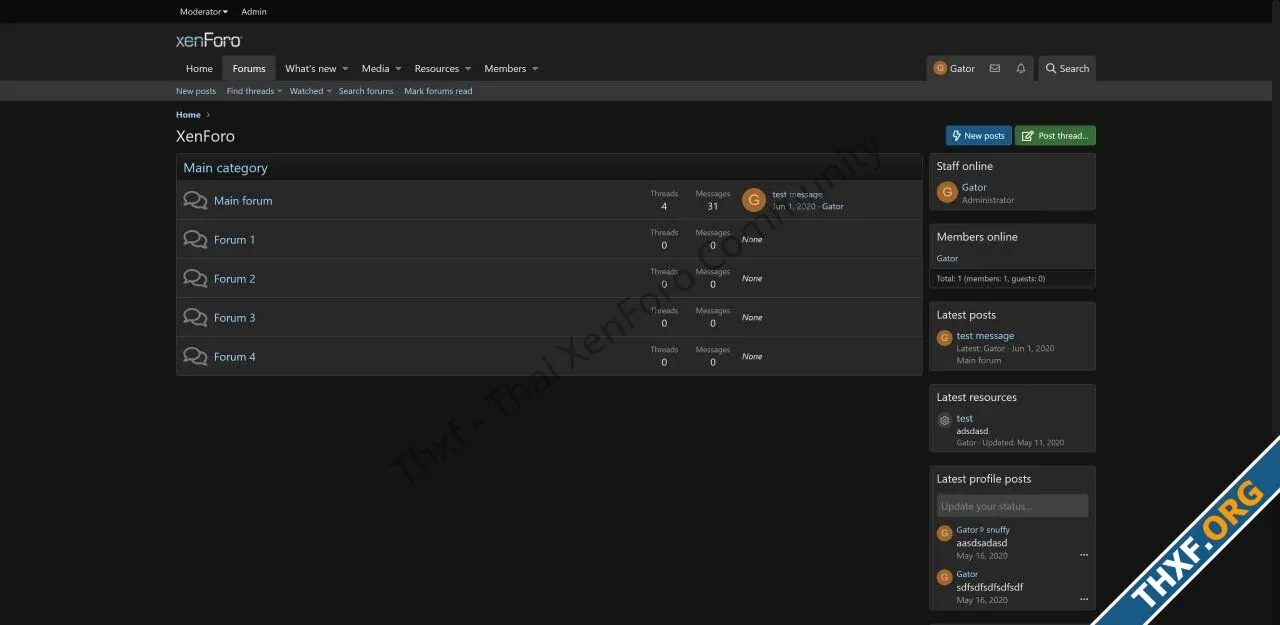This screenshot has height=625, width=1280.
Task: Click the Forum 3 speech-bubble icon
Action: [195, 317]
